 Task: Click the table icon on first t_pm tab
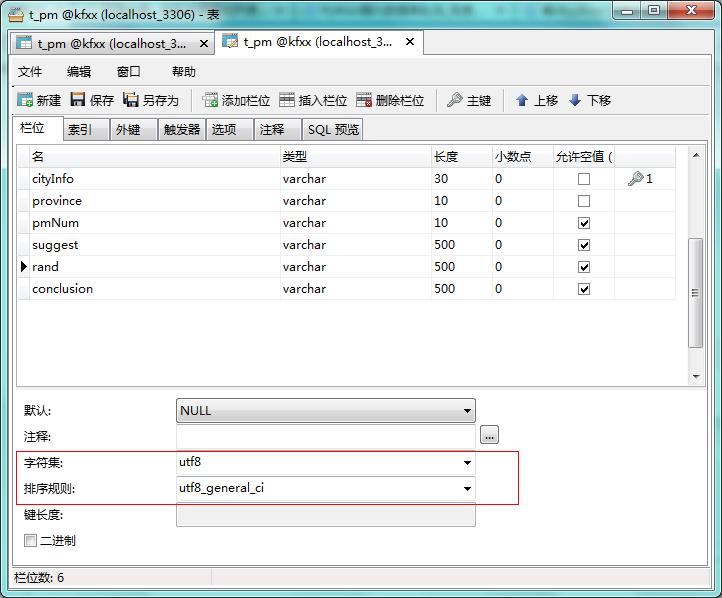pos(24,43)
